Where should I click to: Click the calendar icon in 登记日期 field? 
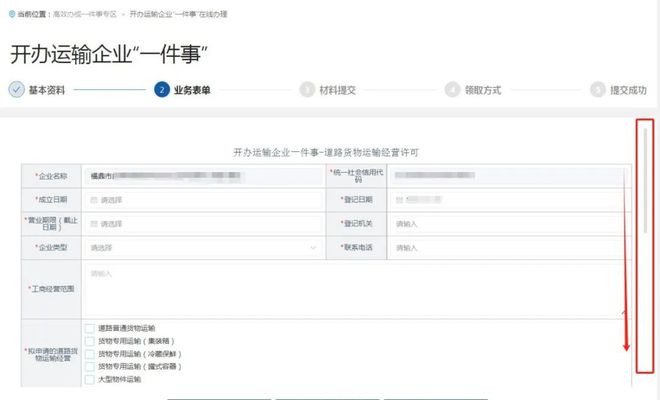click(399, 200)
